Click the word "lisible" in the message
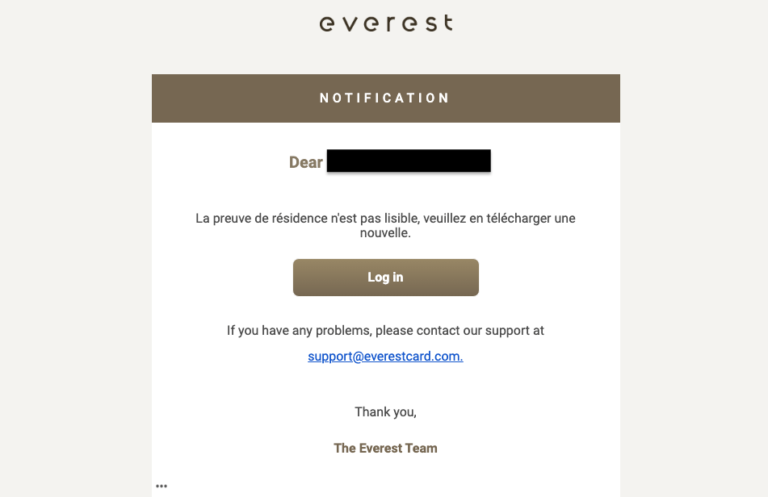The height and width of the screenshot is (497, 768). tap(399, 218)
